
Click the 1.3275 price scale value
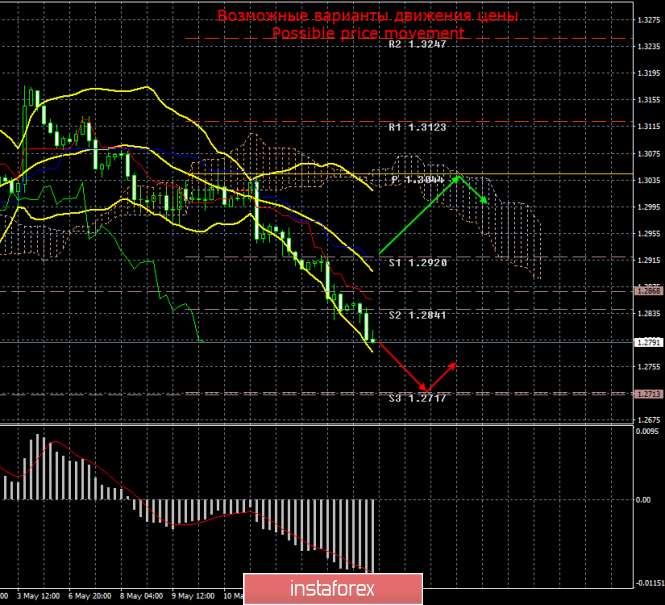point(649,20)
